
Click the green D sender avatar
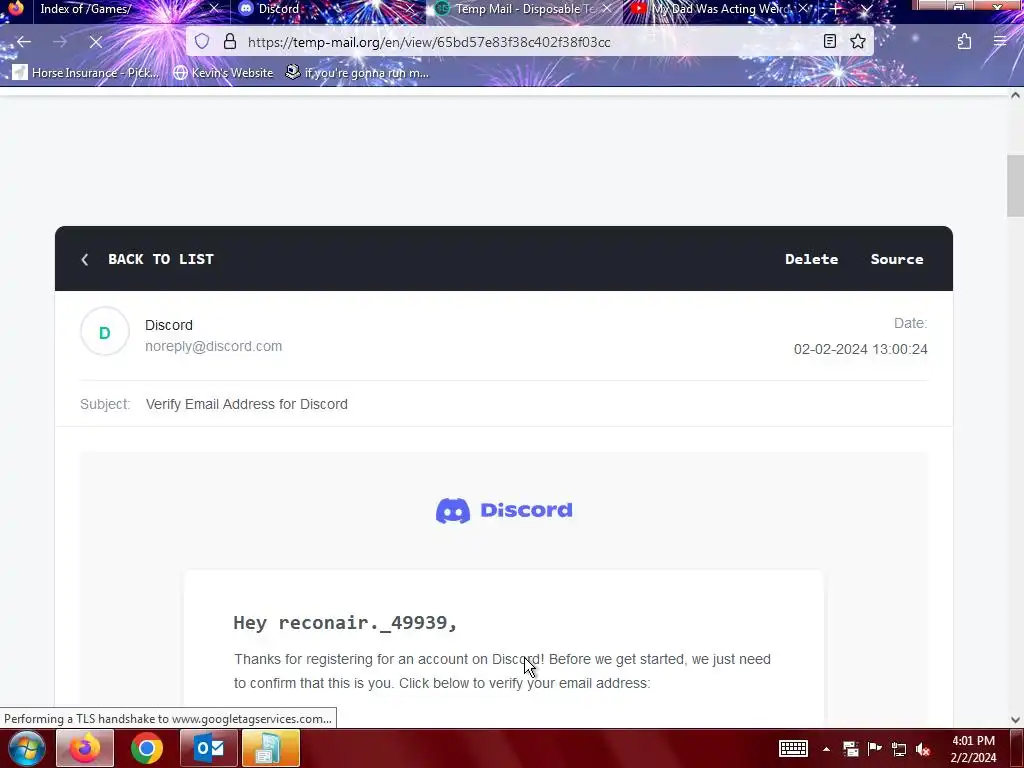(x=104, y=332)
